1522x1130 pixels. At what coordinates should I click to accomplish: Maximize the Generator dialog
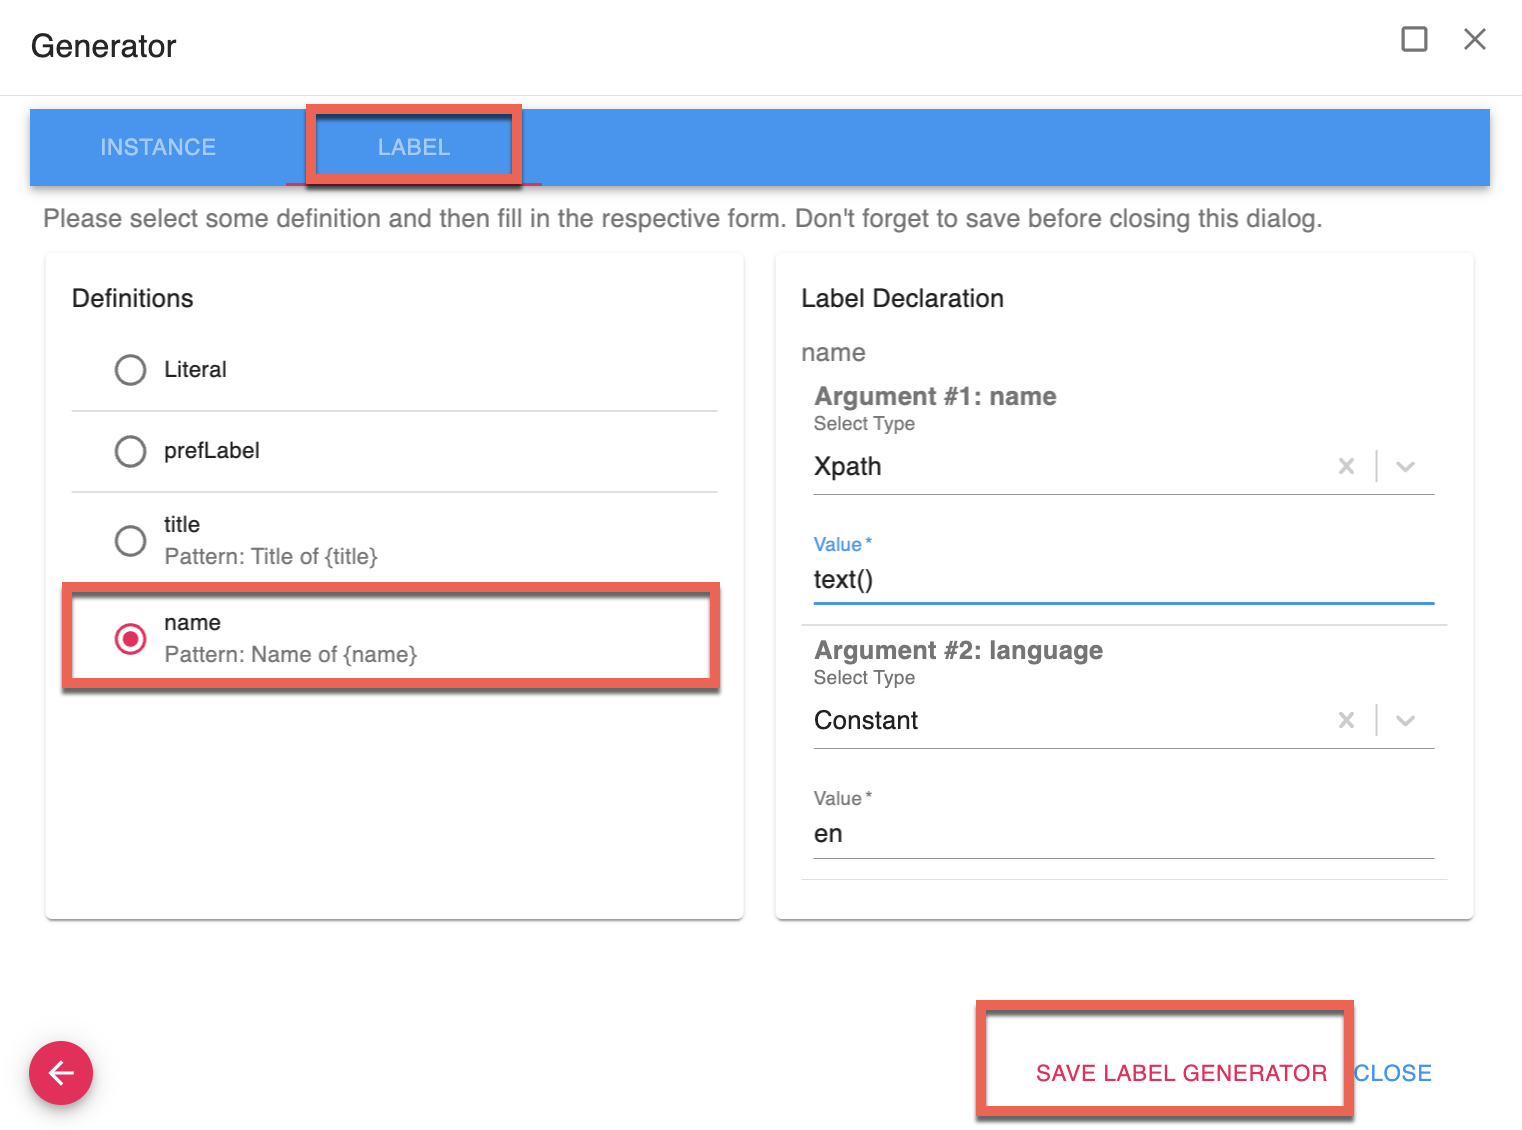click(x=1414, y=40)
